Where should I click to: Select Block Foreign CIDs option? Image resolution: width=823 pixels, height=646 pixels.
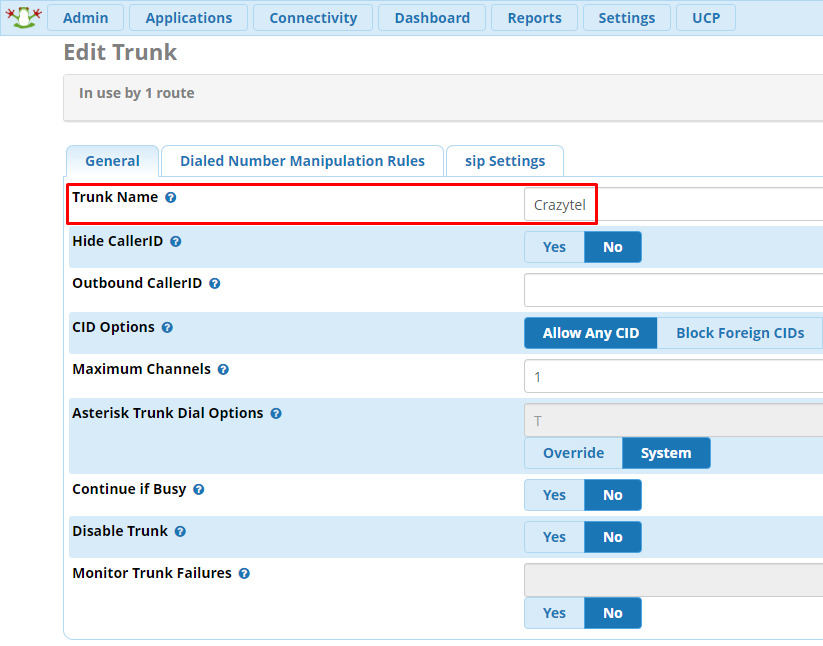(x=739, y=333)
